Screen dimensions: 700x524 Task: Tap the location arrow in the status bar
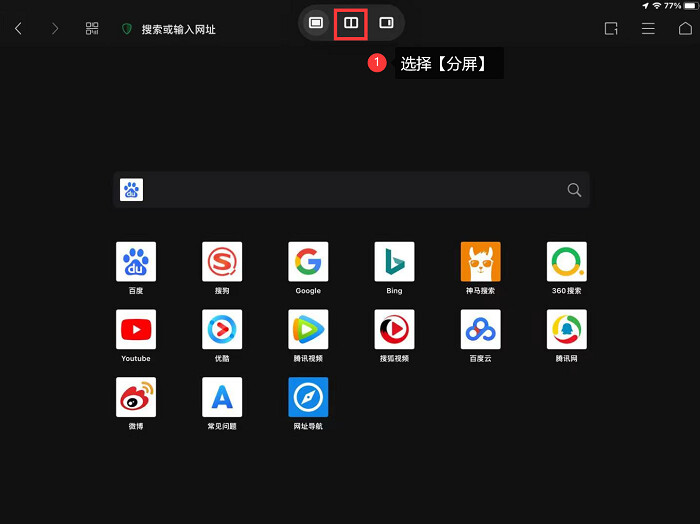pyautogui.click(x=646, y=5)
